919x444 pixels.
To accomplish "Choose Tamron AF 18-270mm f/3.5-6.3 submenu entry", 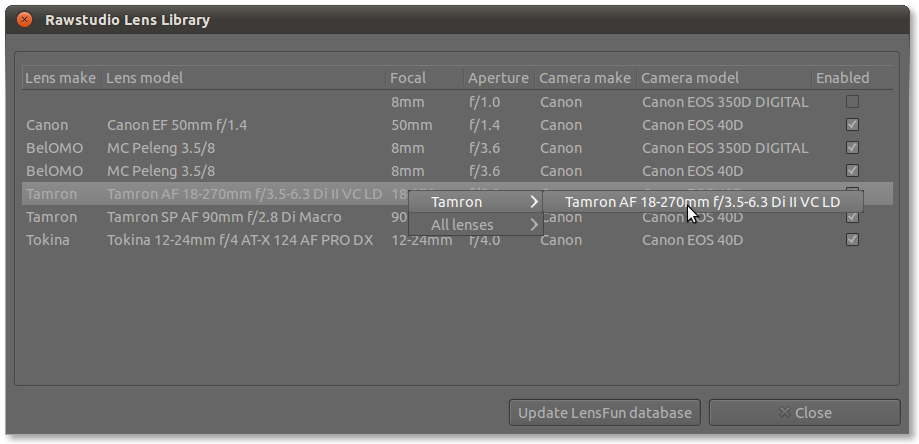I will pyautogui.click(x=703, y=202).
